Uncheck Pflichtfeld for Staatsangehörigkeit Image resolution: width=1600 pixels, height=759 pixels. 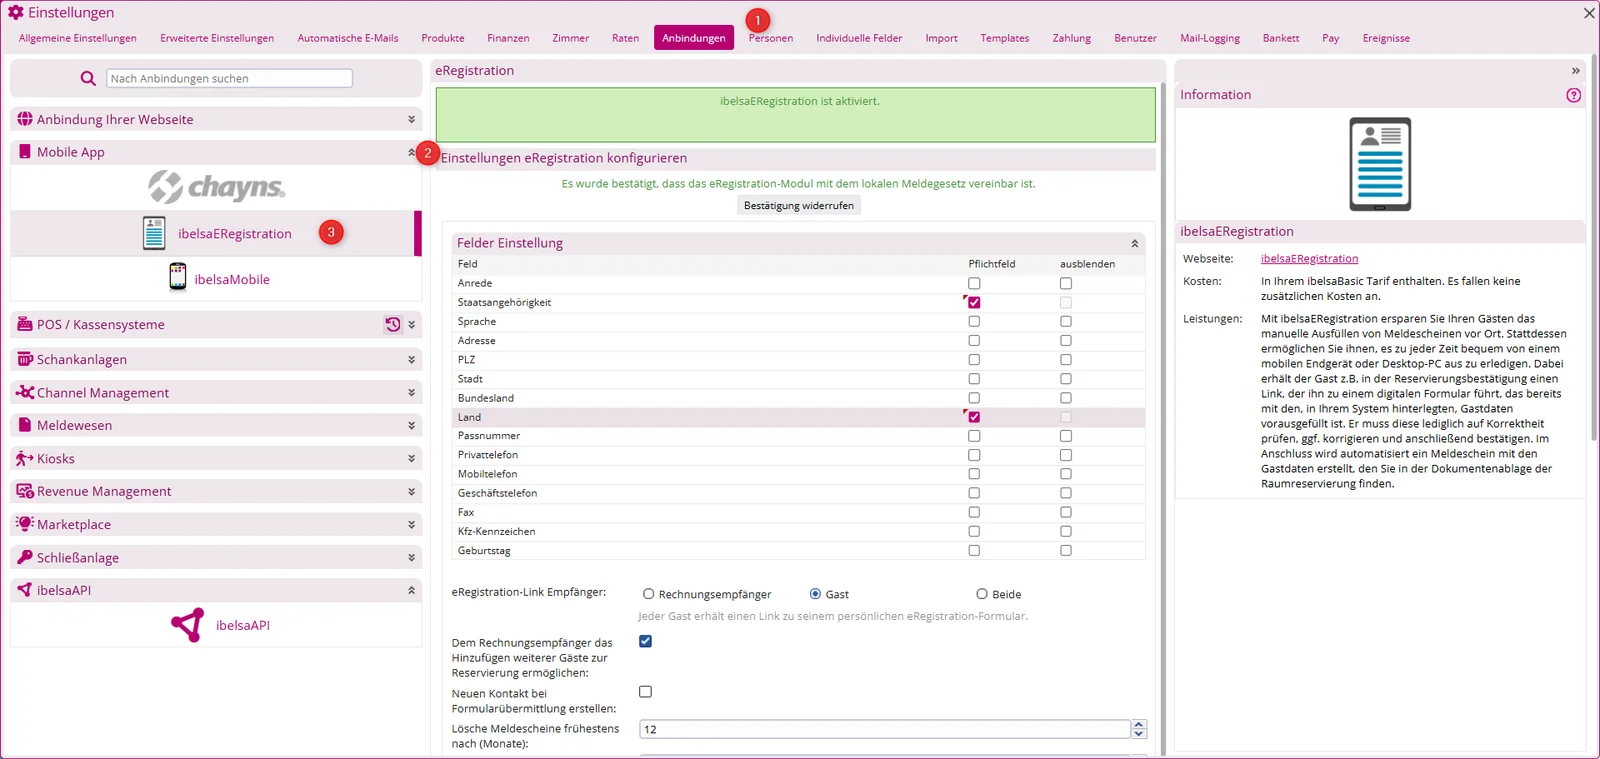pos(974,302)
